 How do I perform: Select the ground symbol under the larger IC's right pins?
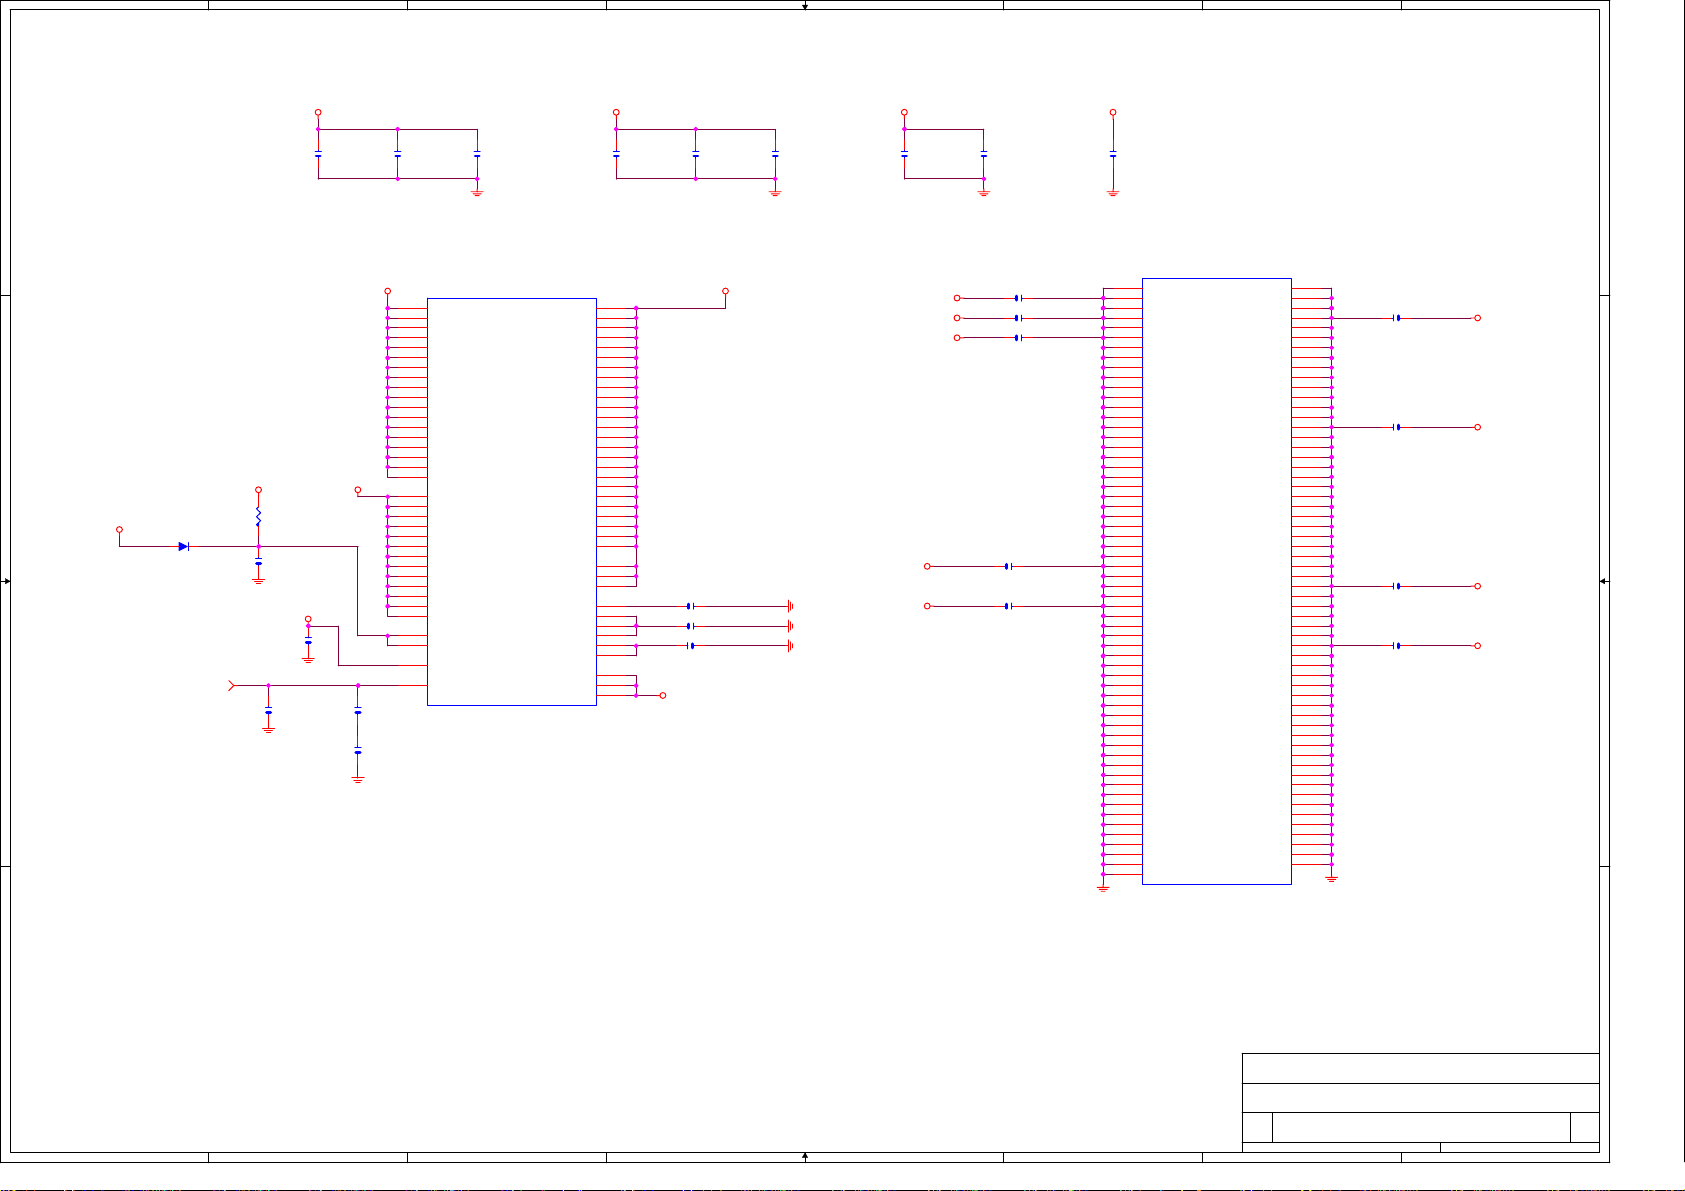pos(1331,878)
